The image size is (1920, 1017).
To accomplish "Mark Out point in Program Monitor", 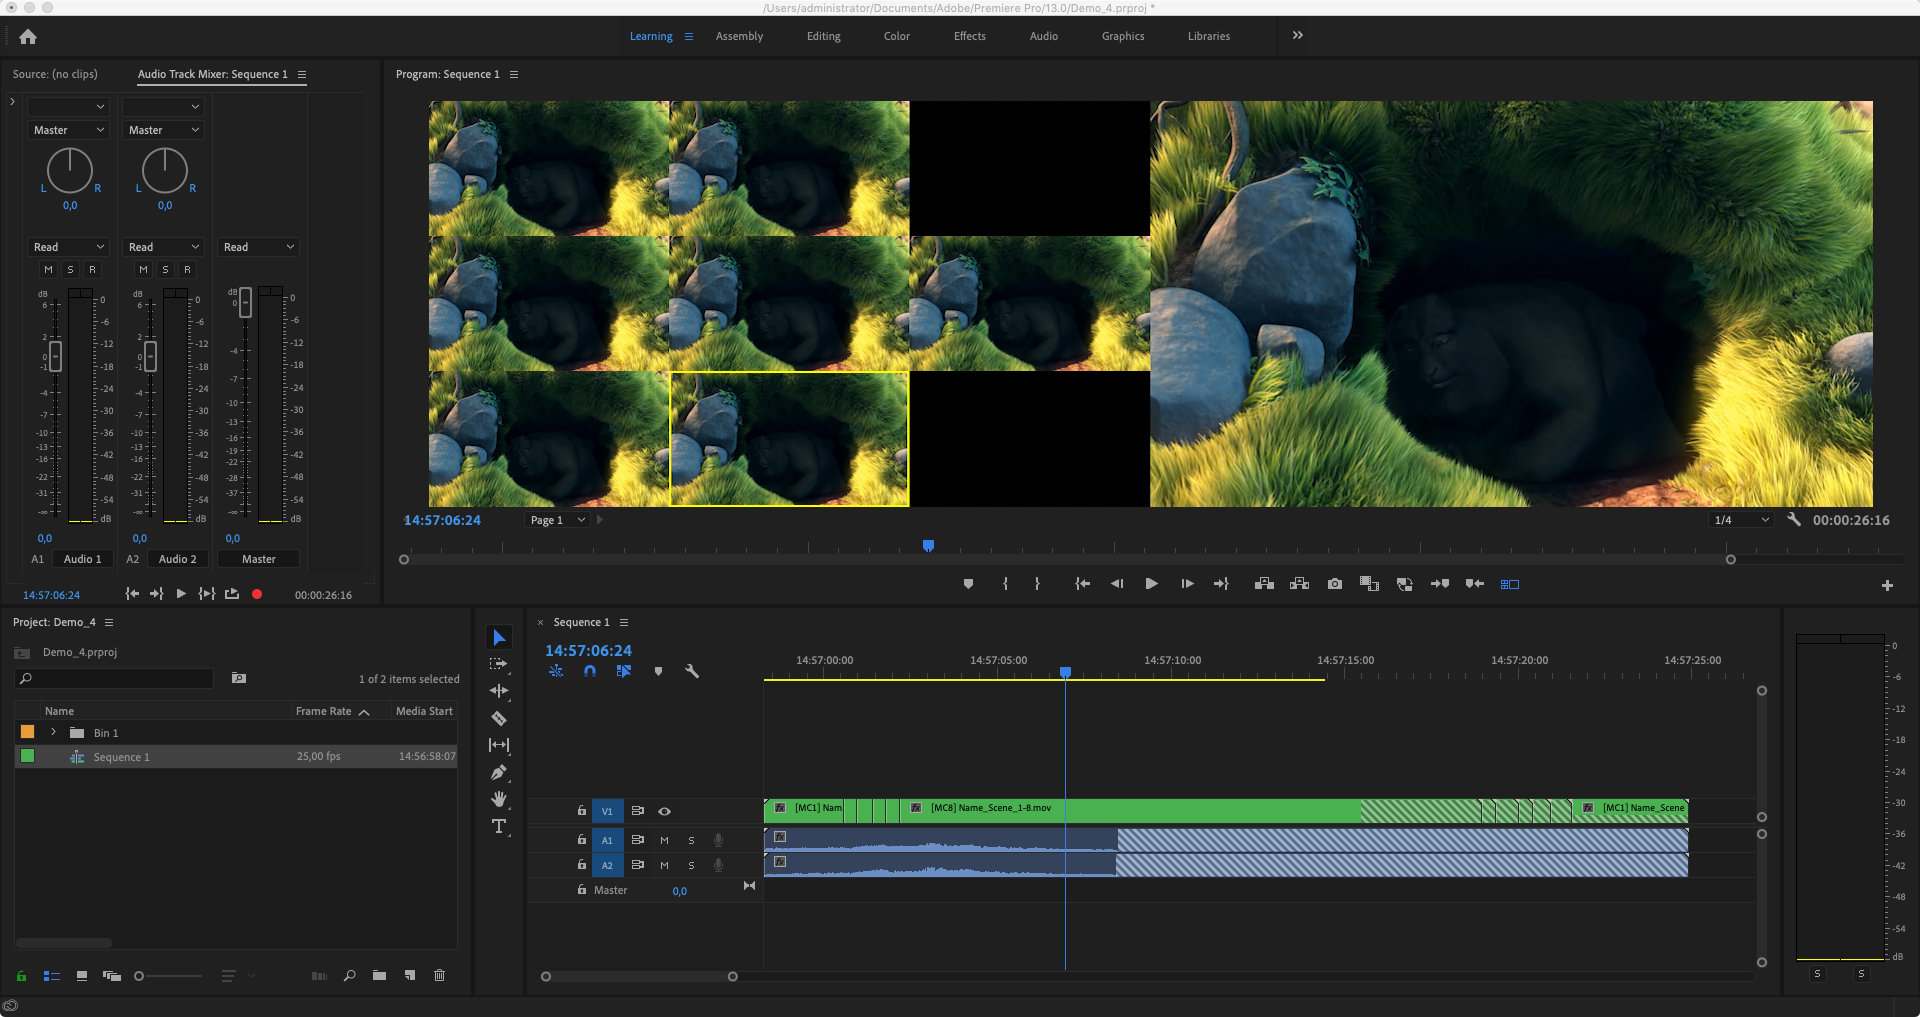I will pyautogui.click(x=1037, y=584).
